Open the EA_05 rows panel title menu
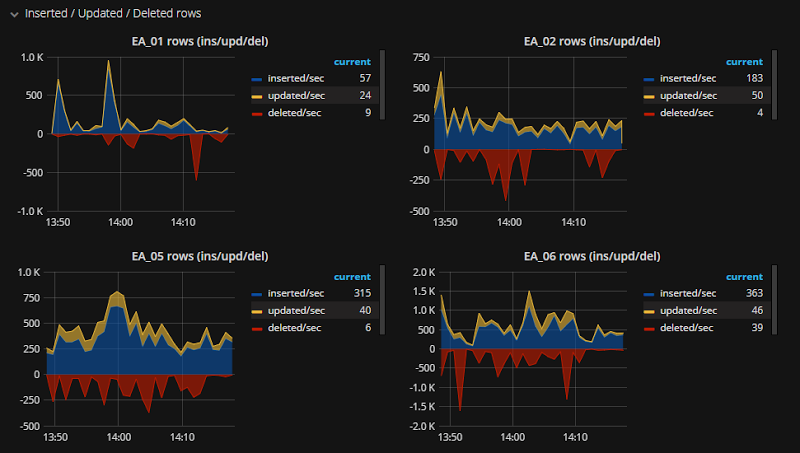 pyautogui.click(x=199, y=256)
